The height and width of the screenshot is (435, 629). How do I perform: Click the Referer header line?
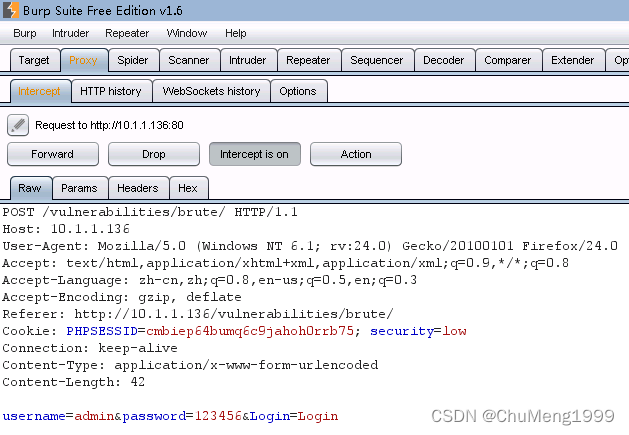[x=198, y=314]
